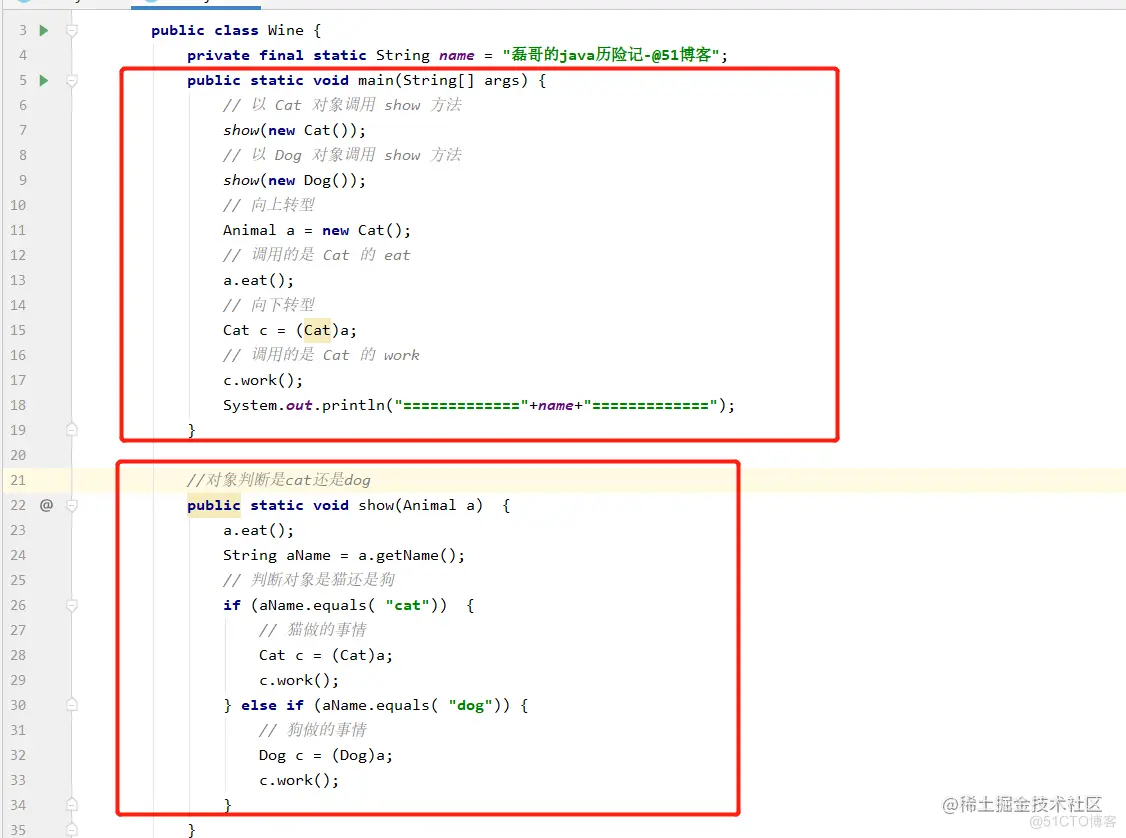This screenshot has height=838, width=1126.
Task: Place cursor on class name Wine
Action: click(285, 30)
